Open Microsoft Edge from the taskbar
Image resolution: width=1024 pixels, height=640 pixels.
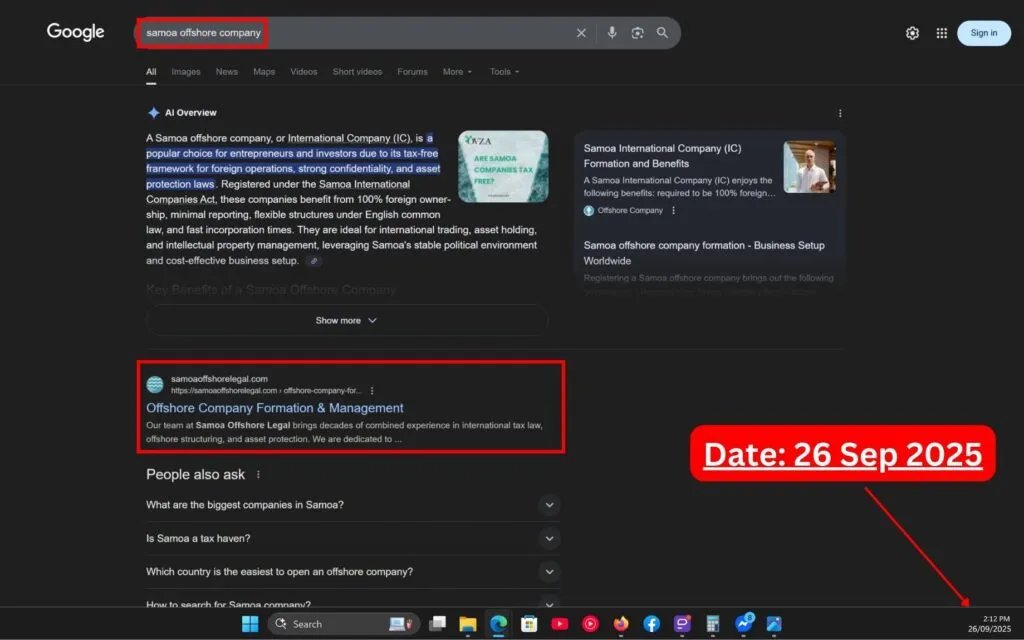pyautogui.click(x=497, y=624)
